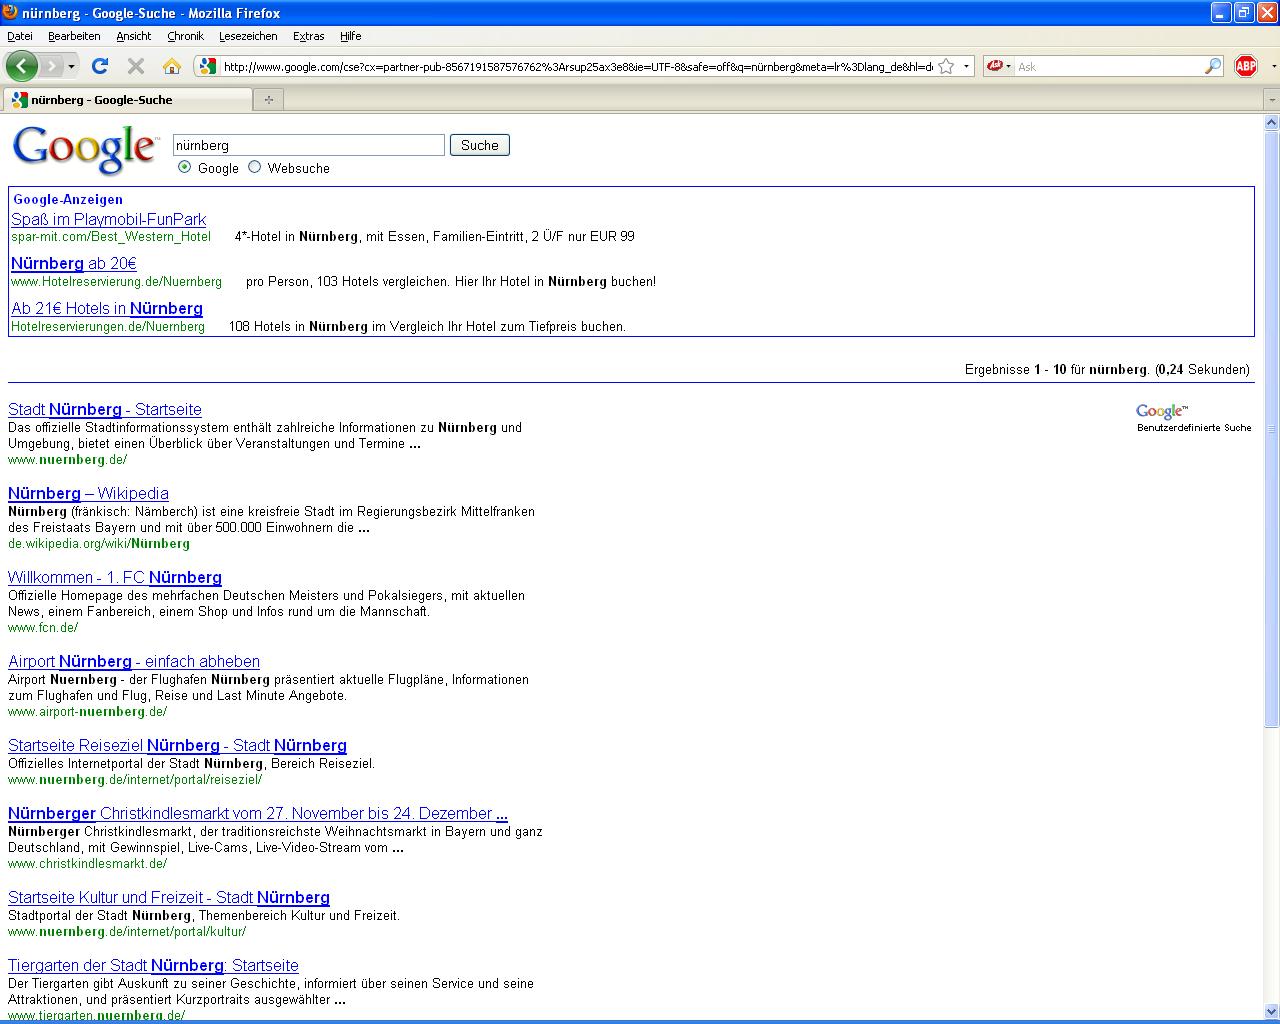
Task: Open the Datei menu
Action: 20,36
